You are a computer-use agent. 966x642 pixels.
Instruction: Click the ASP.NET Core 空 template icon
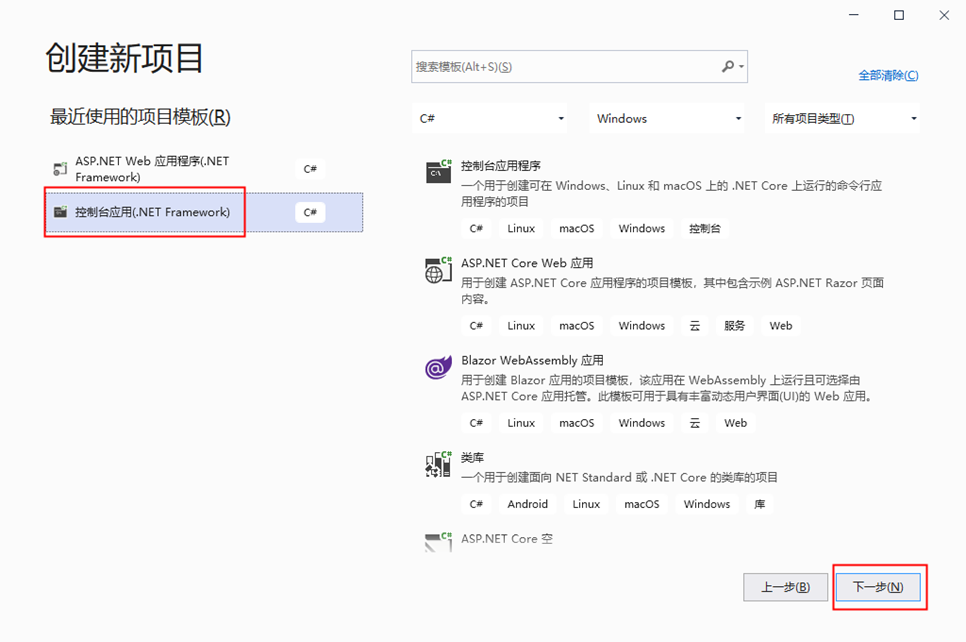pyautogui.click(x=438, y=542)
